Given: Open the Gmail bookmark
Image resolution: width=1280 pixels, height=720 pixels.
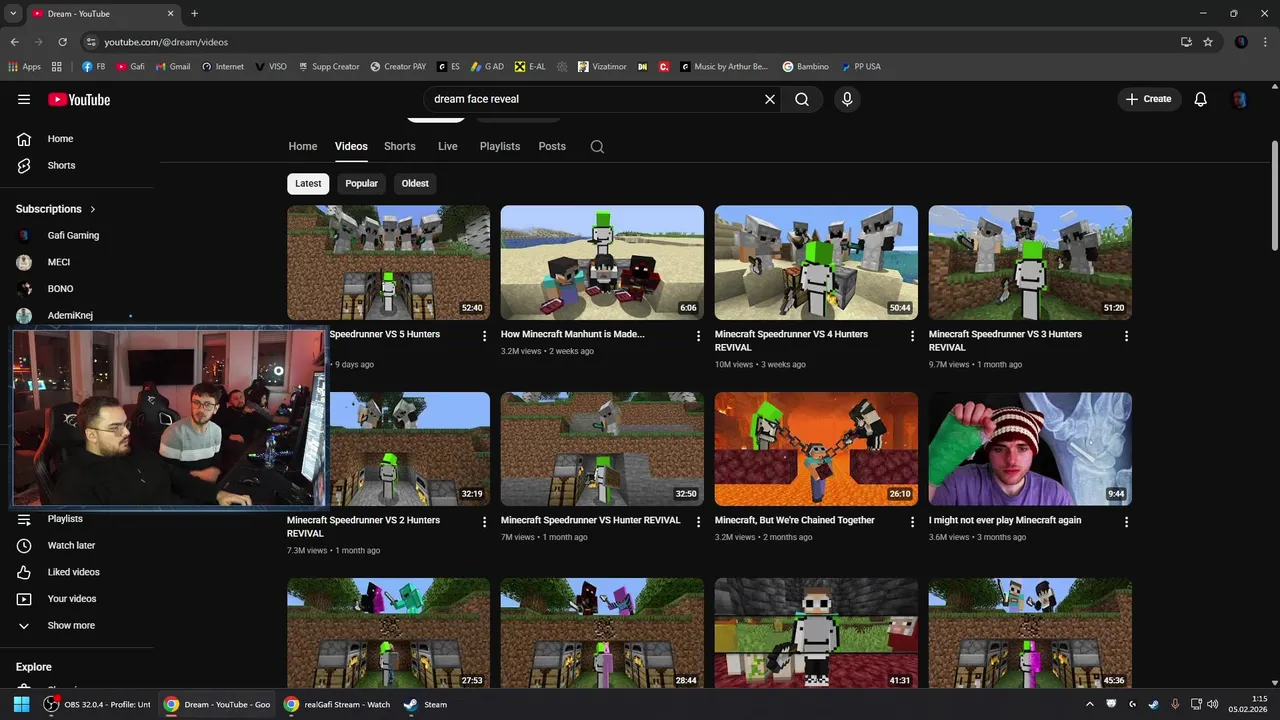Looking at the screenshot, I should 172,67.
